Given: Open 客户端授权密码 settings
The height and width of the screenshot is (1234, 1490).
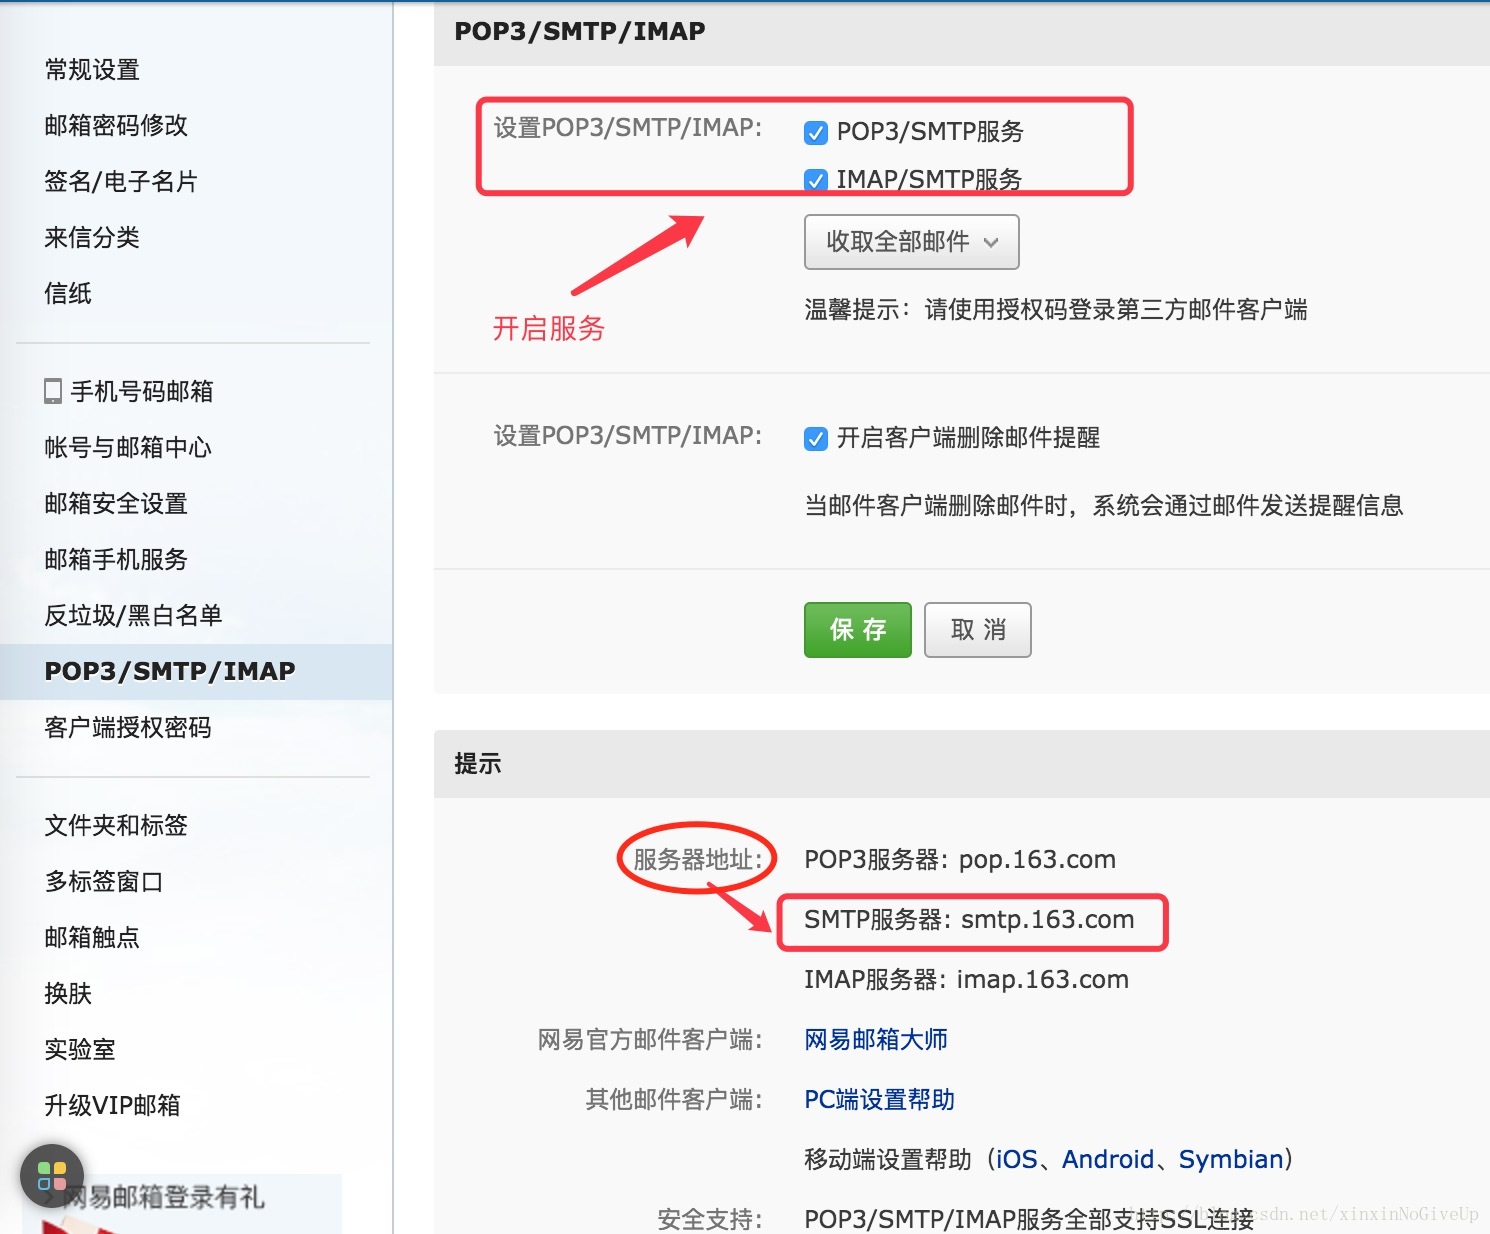Looking at the screenshot, I should (128, 728).
